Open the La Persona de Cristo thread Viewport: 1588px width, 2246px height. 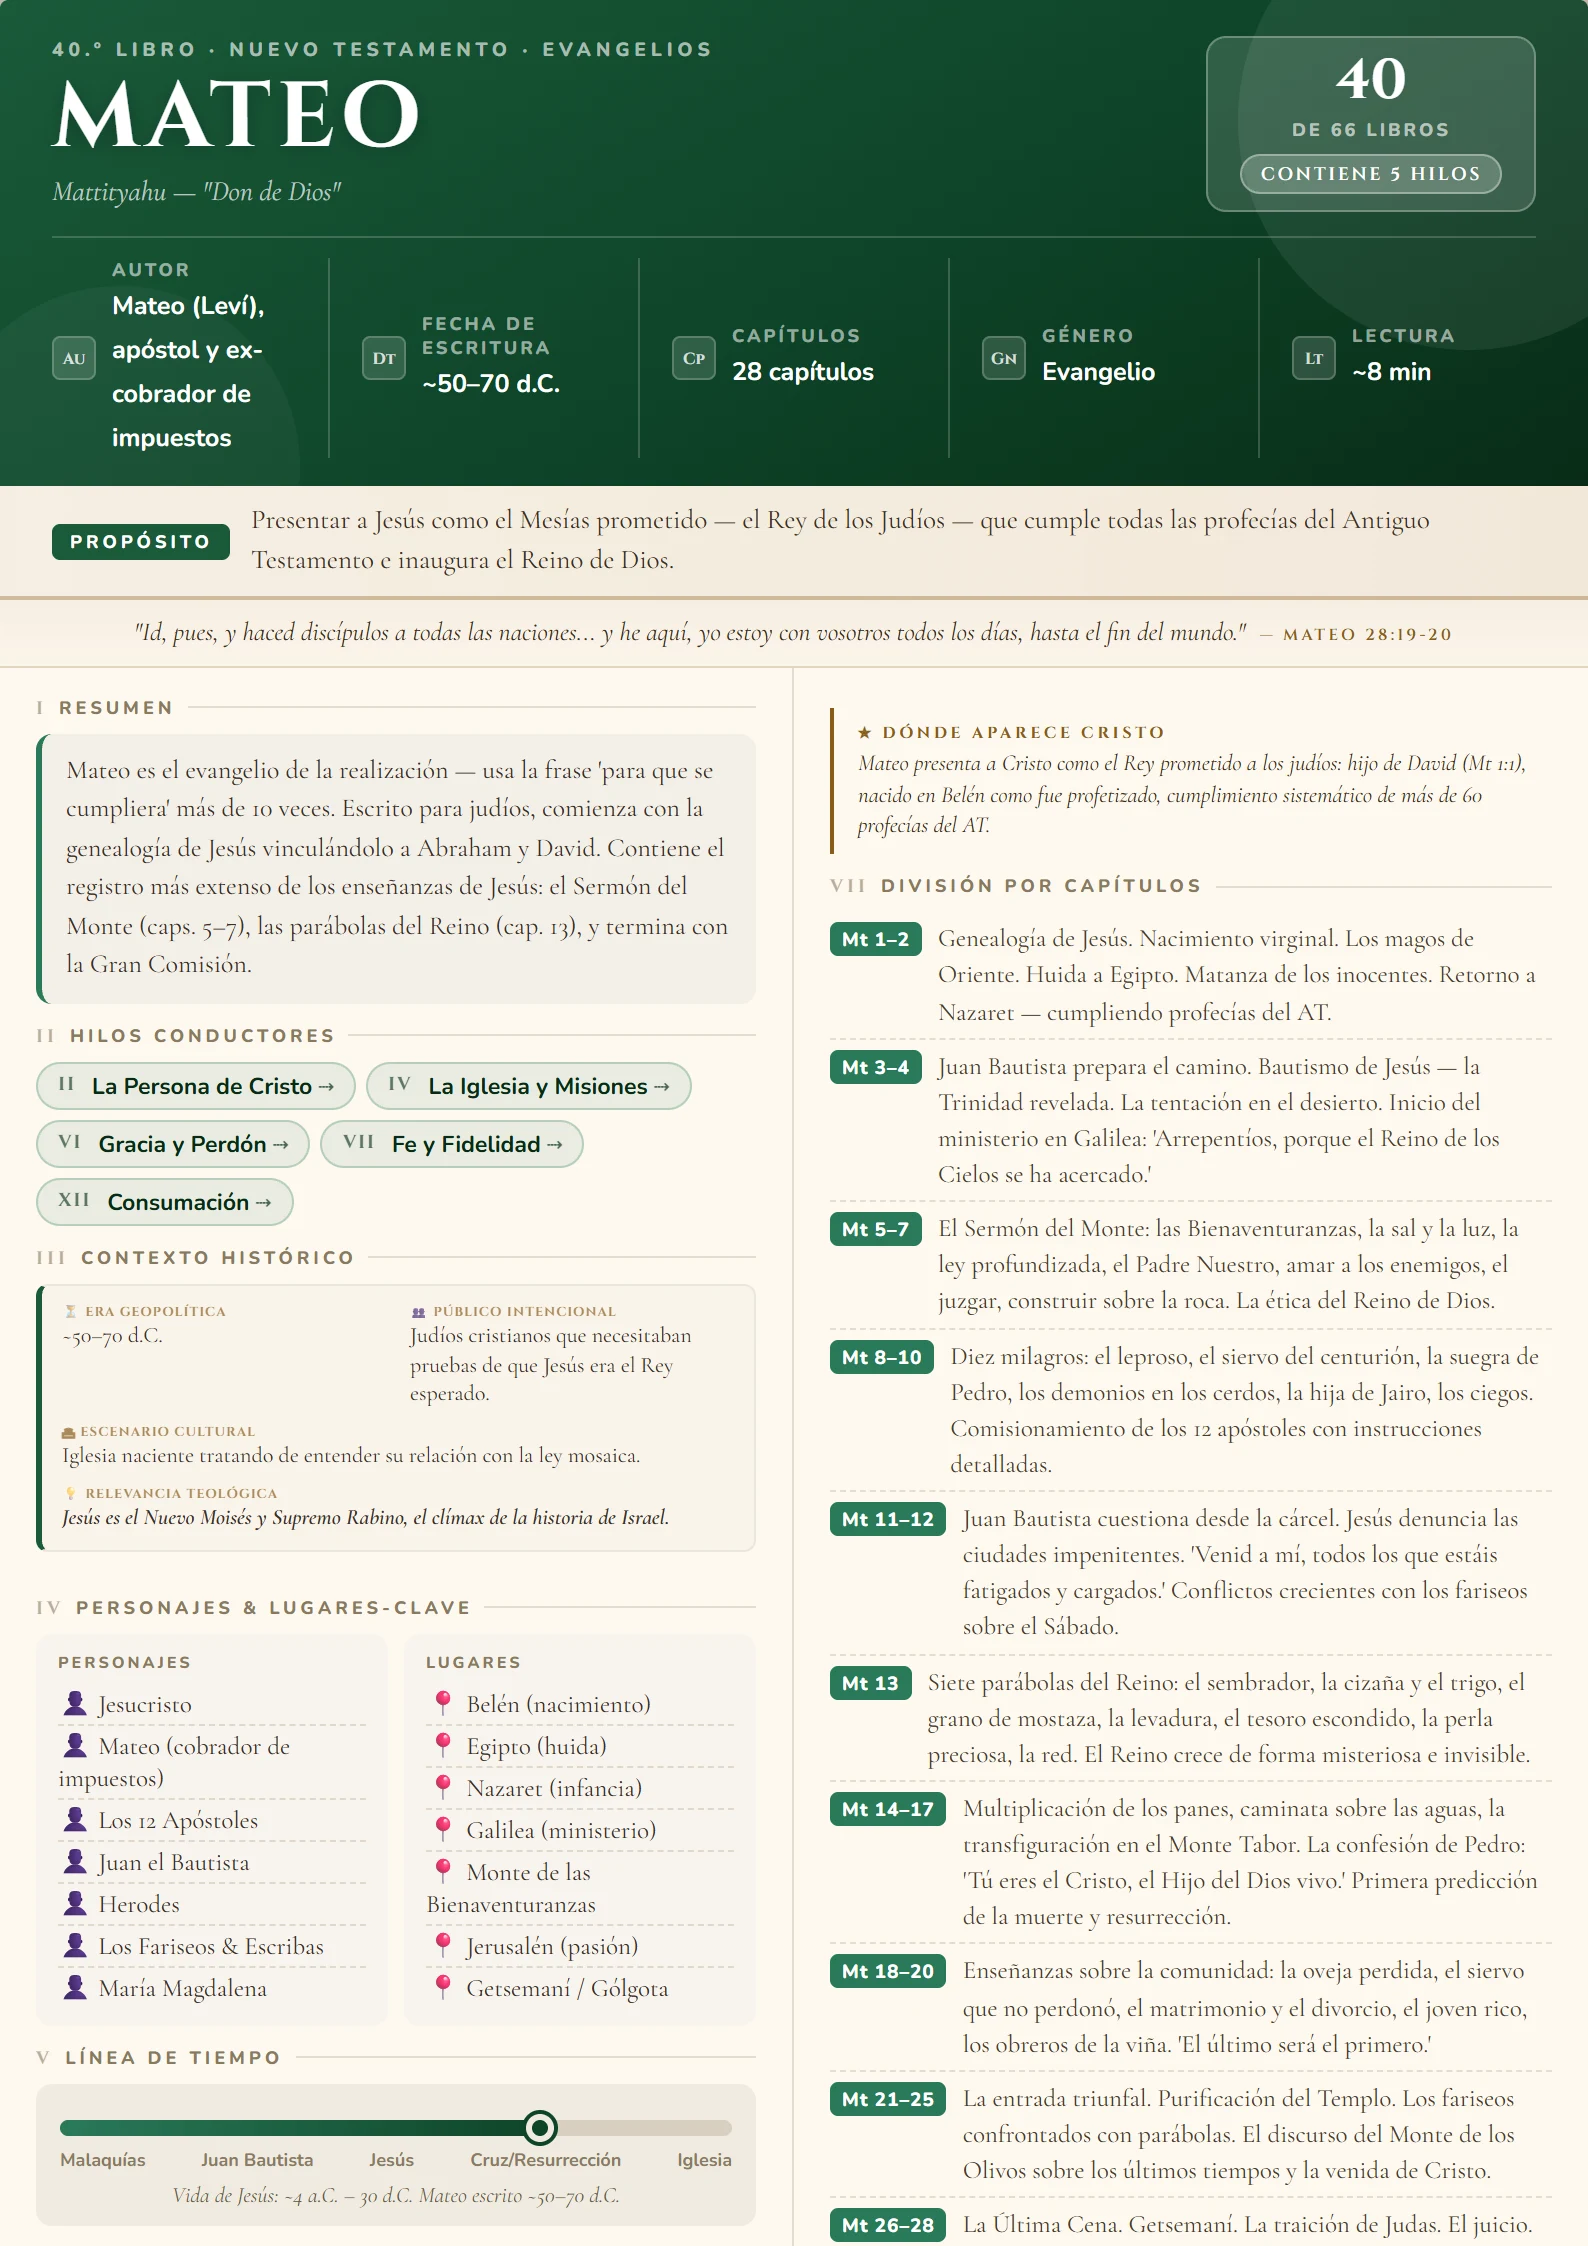[196, 1086]
